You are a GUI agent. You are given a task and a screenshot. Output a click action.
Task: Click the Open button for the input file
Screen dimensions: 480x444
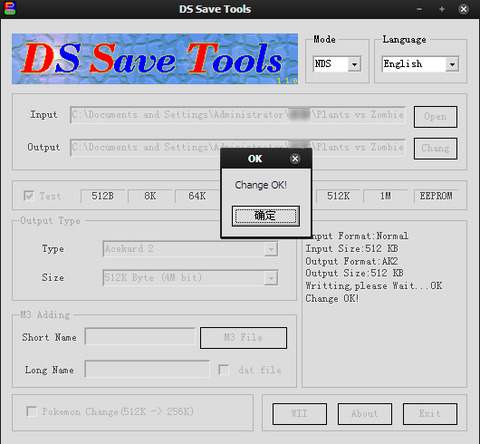435,117
